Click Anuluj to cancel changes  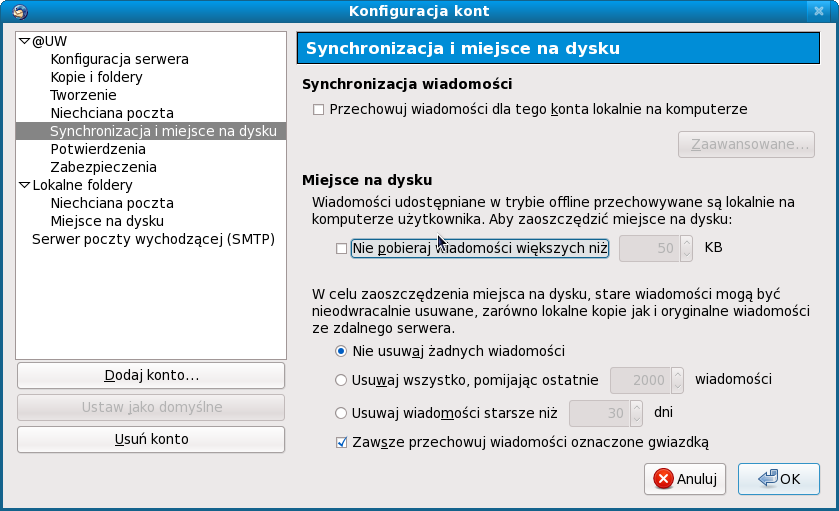[x=686, y=479]
